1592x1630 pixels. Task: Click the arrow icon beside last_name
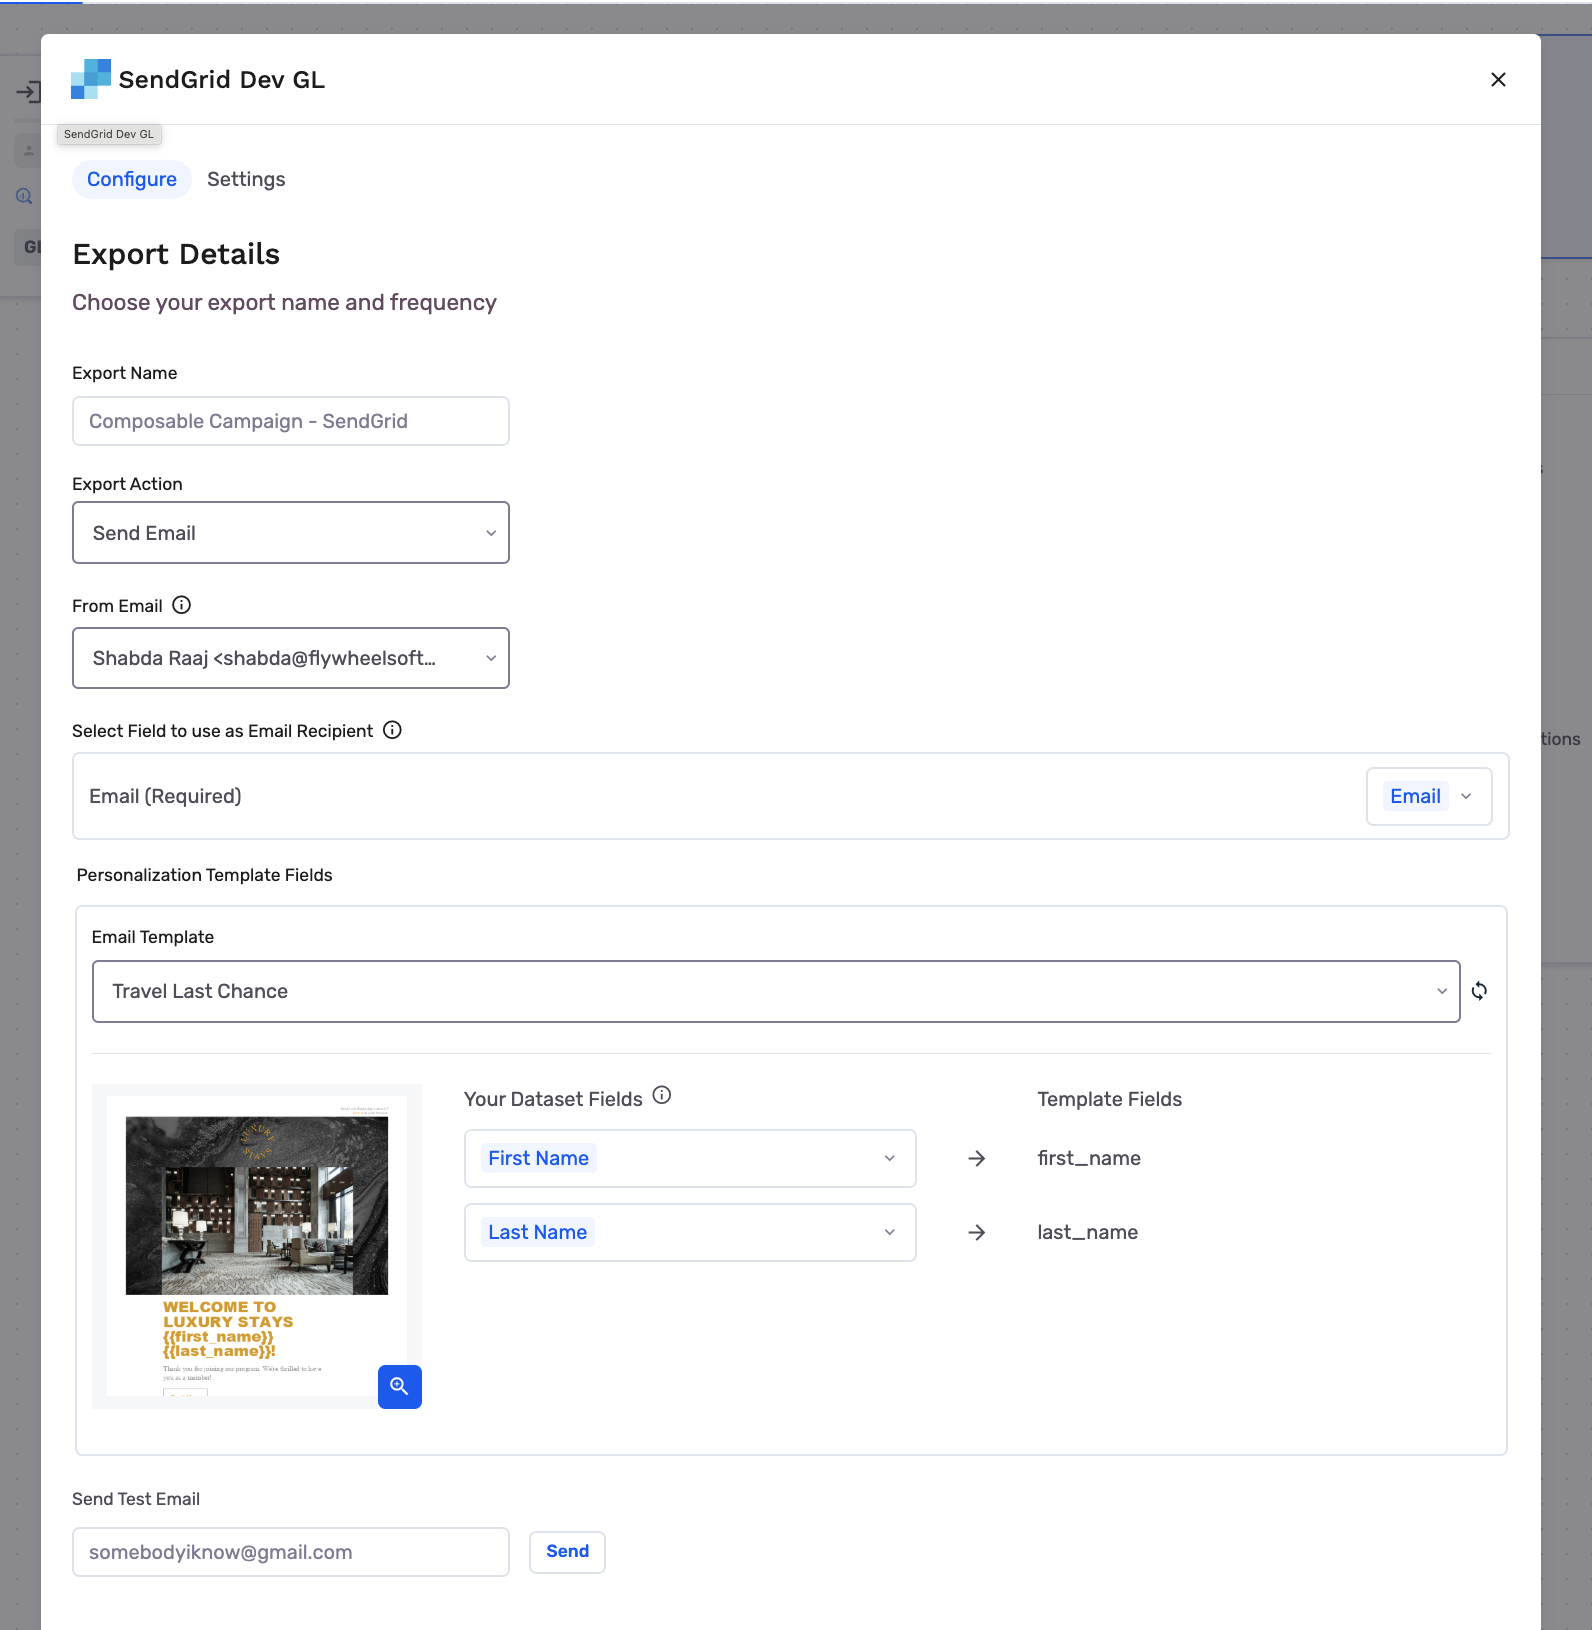977,1232
